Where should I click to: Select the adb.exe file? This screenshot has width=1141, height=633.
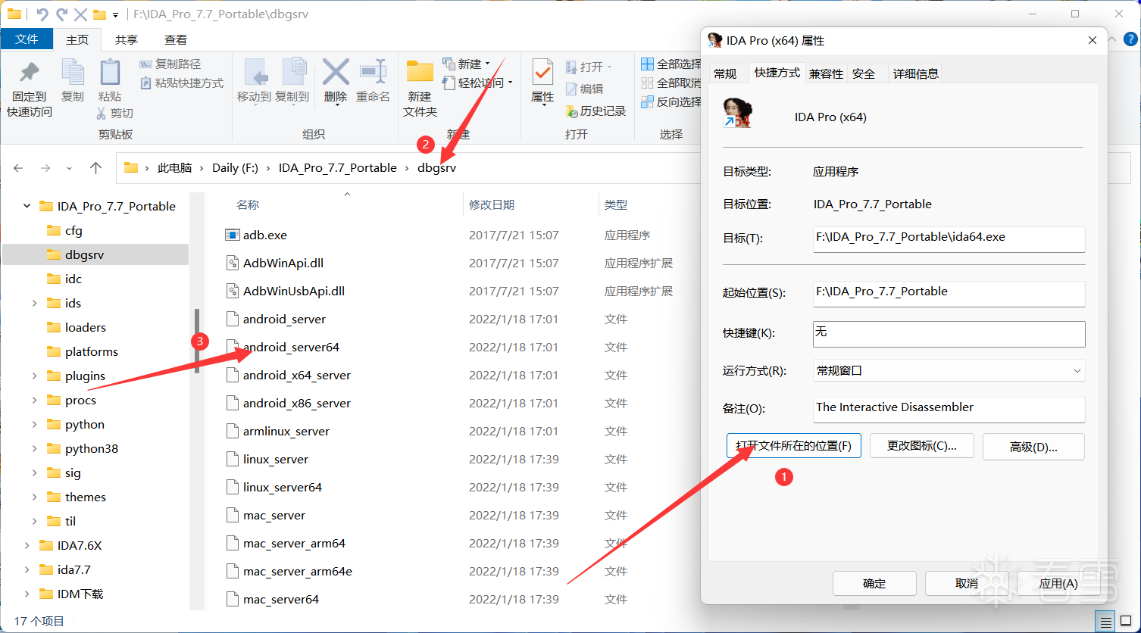(265, 235)
